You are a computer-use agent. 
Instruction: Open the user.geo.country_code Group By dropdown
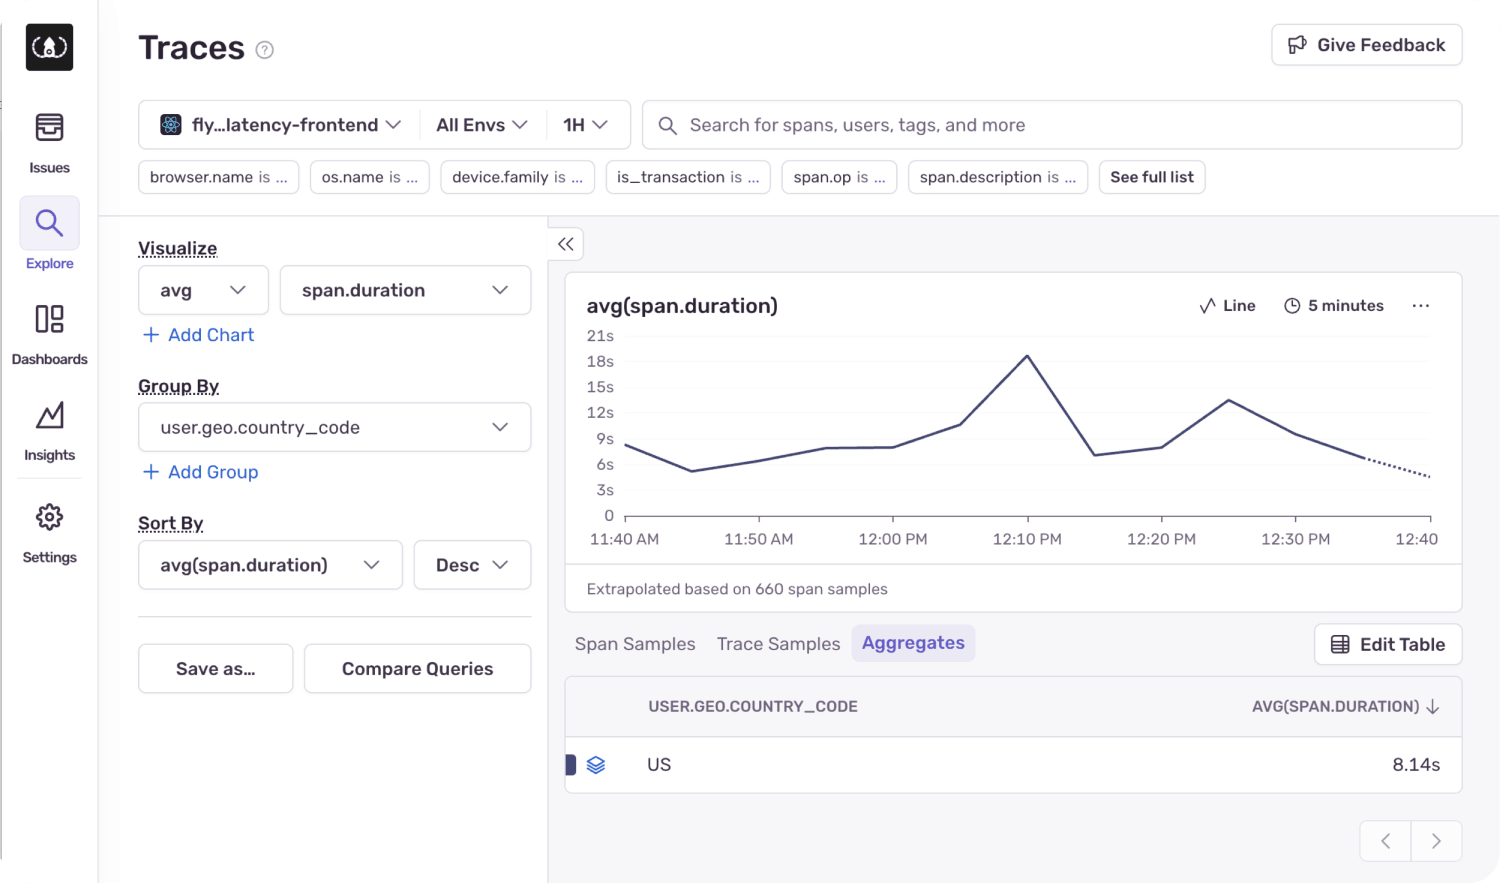[334, 428]
